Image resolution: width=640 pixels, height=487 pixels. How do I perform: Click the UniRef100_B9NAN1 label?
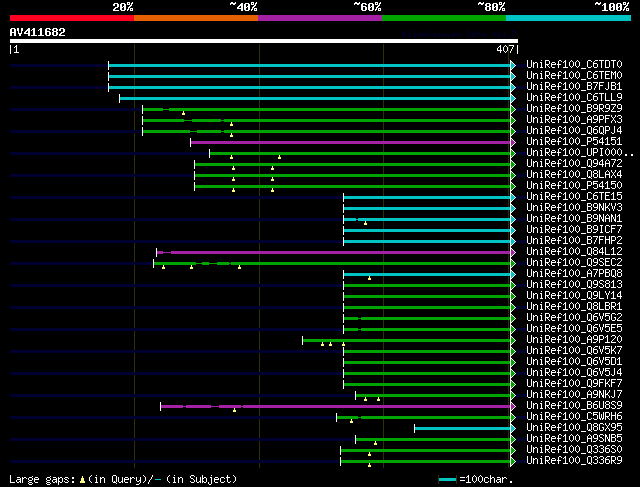tap(574, 219)
